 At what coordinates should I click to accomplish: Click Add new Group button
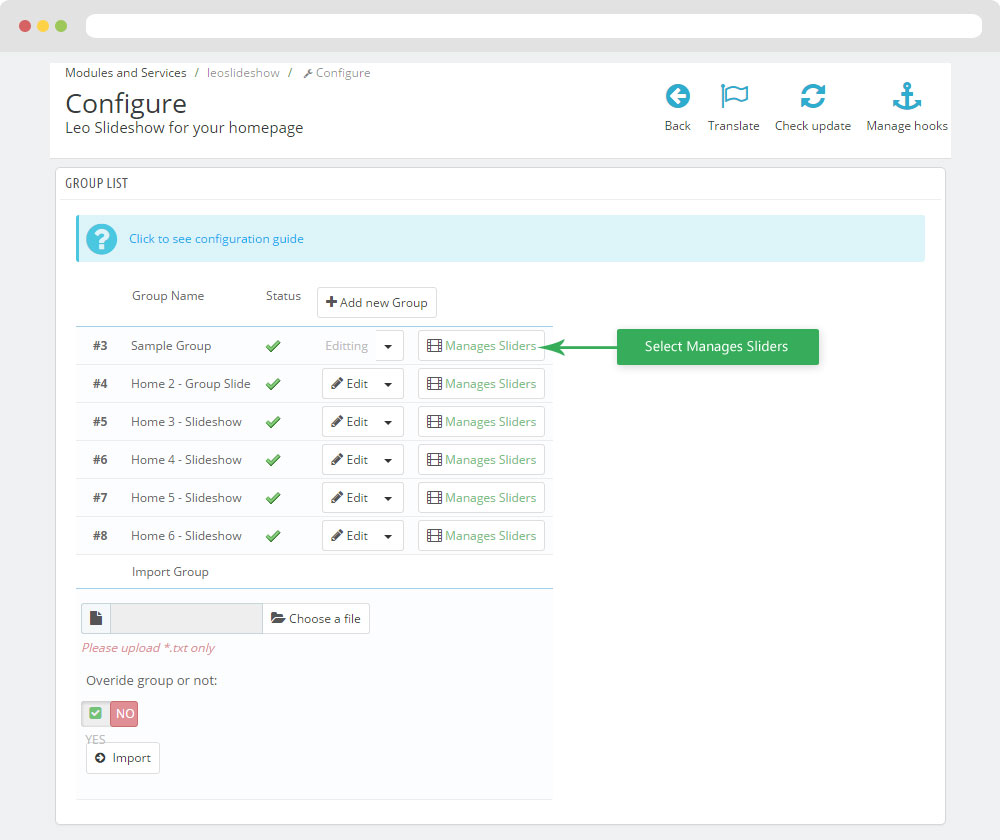pyautogui.click(x=377, y=302)
